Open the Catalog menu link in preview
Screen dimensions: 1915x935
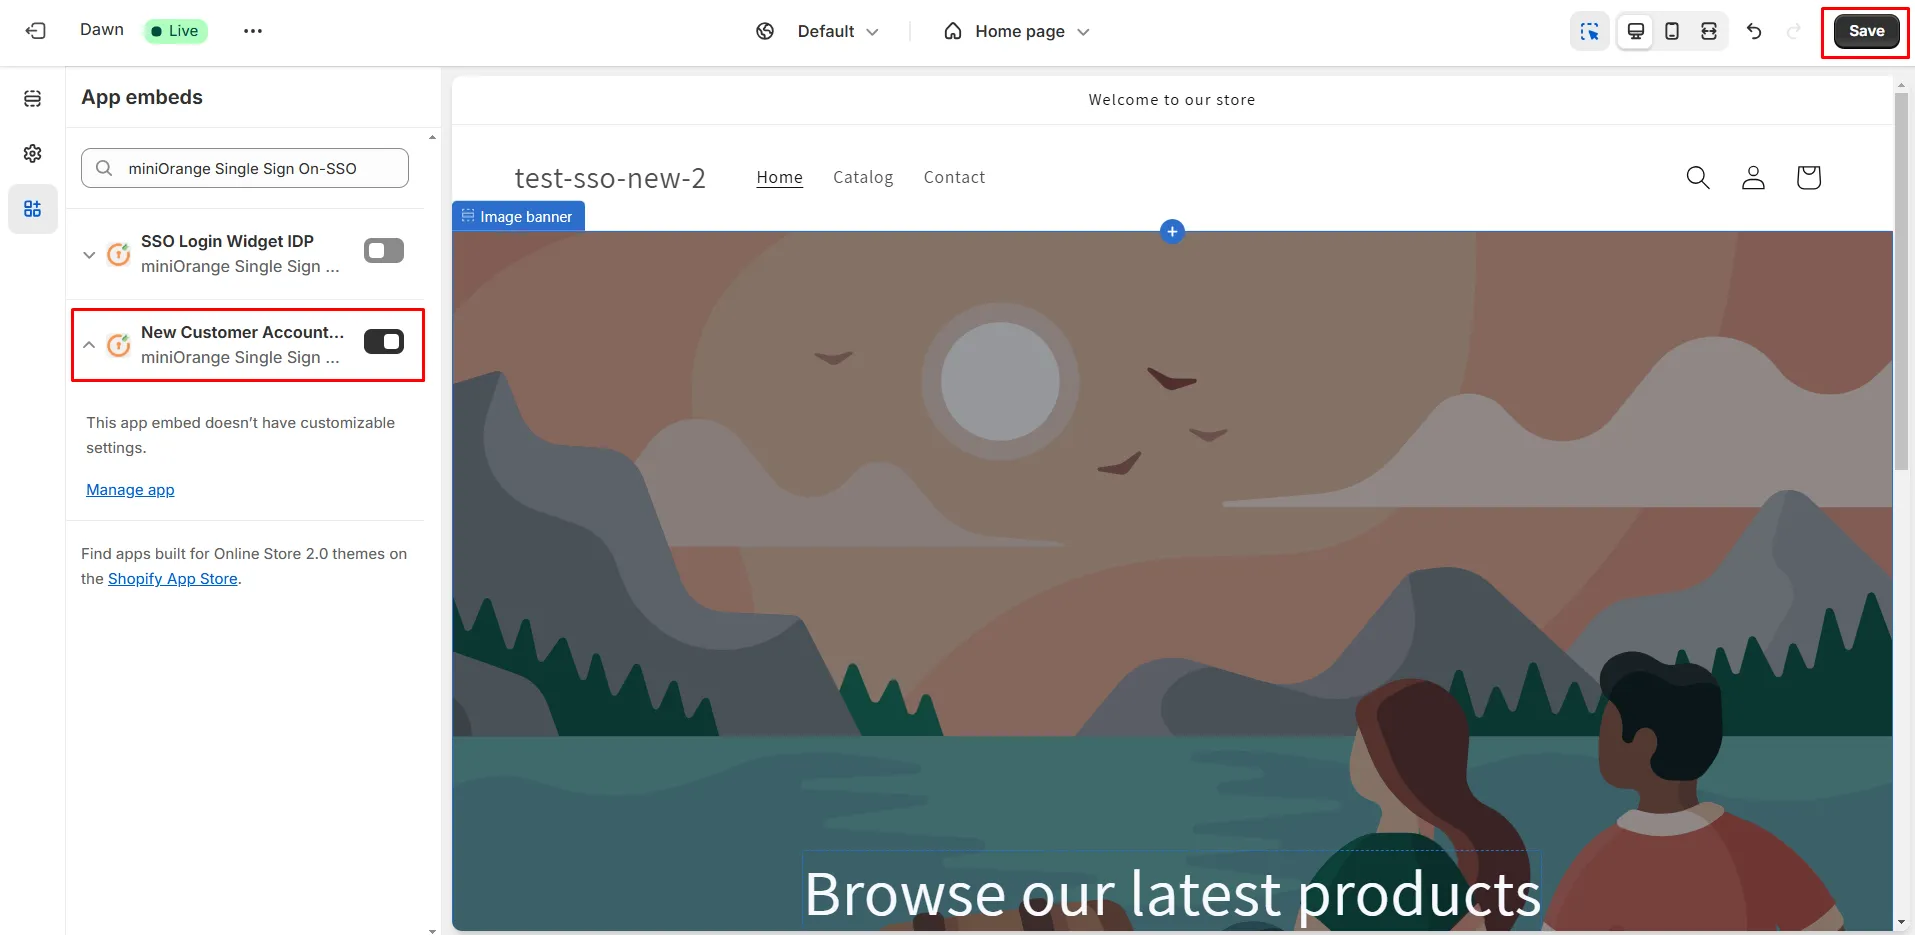tap(863, 177)
